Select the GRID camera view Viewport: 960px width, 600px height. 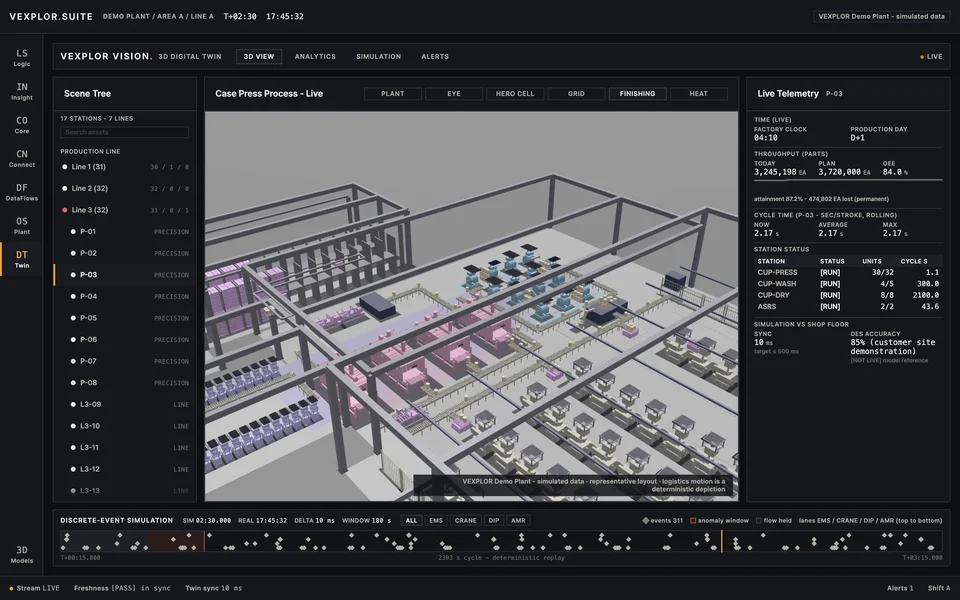[x=576, y=94]
